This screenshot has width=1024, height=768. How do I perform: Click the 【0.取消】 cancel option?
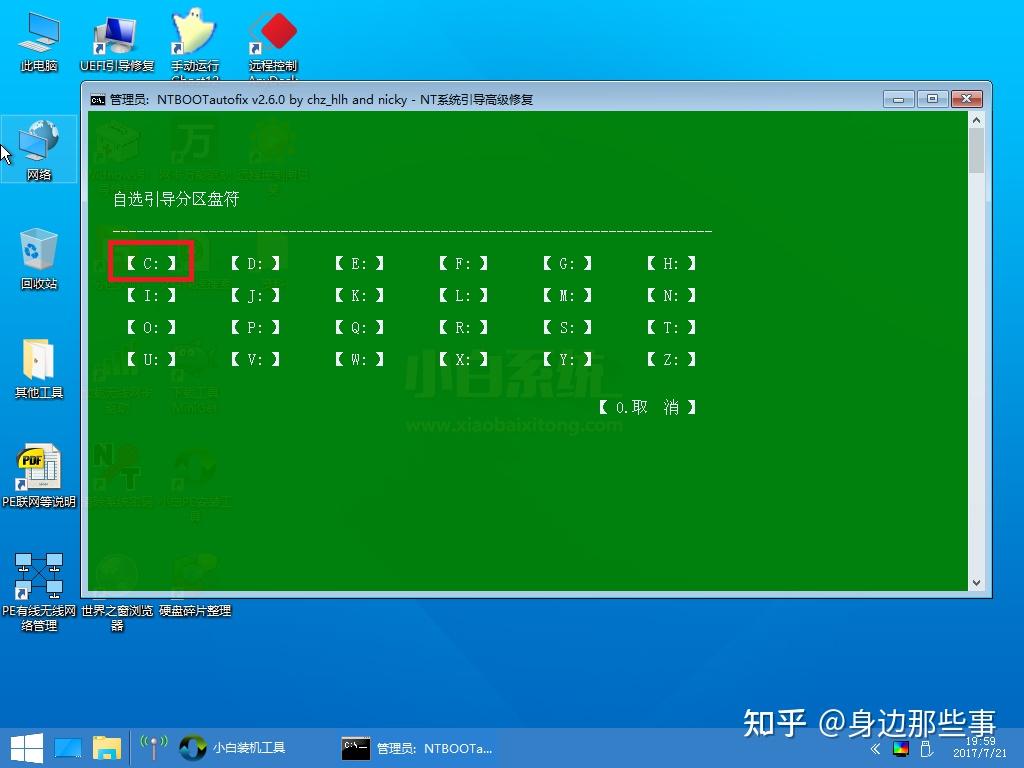tap(647, 407)
